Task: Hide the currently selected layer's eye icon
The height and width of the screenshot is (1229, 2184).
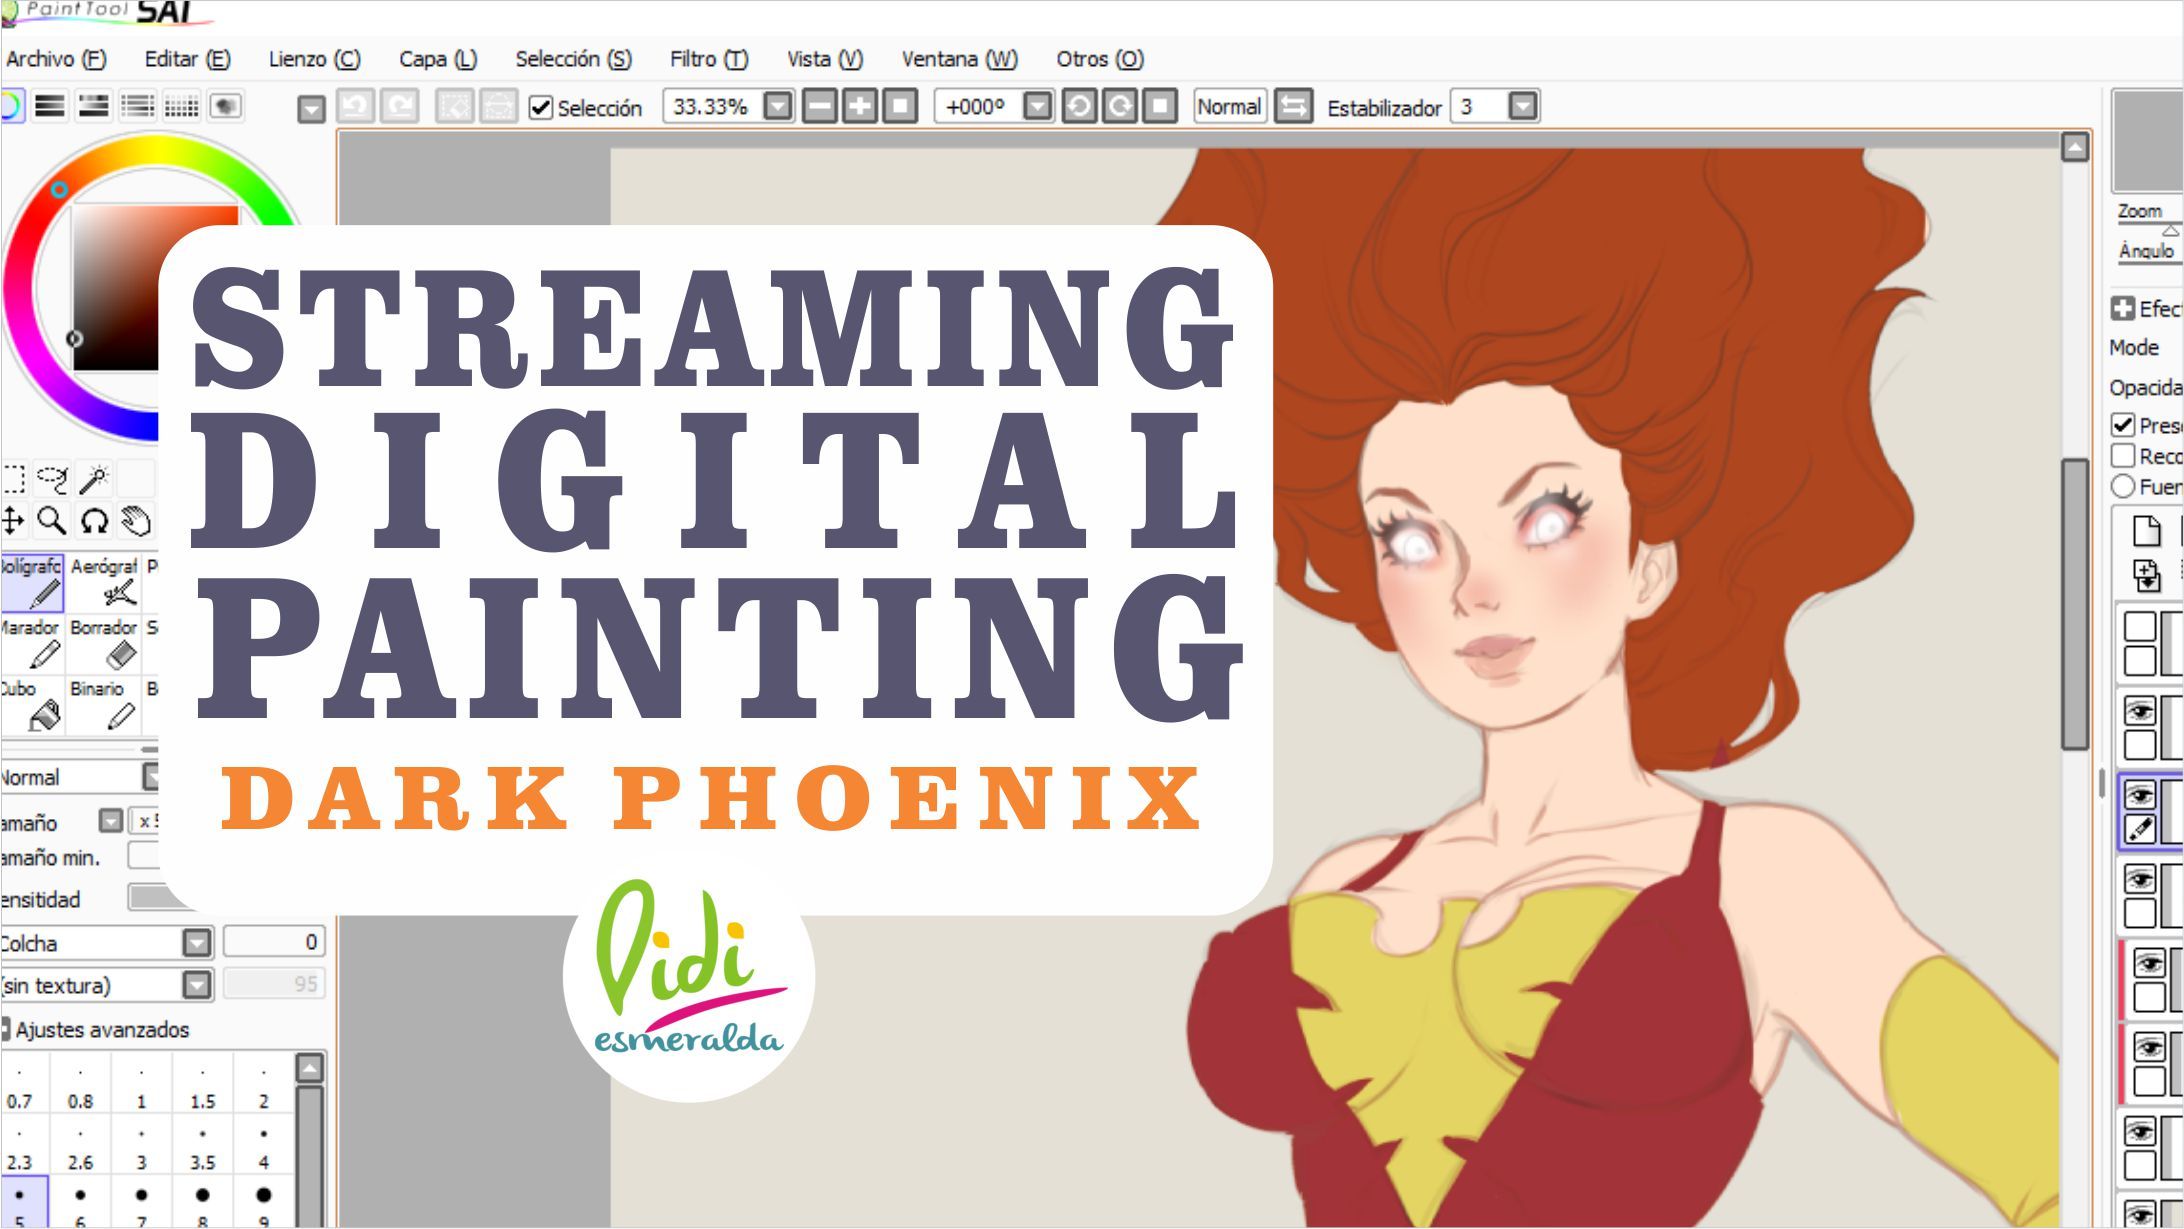Action: click(x=2139, y=796)
